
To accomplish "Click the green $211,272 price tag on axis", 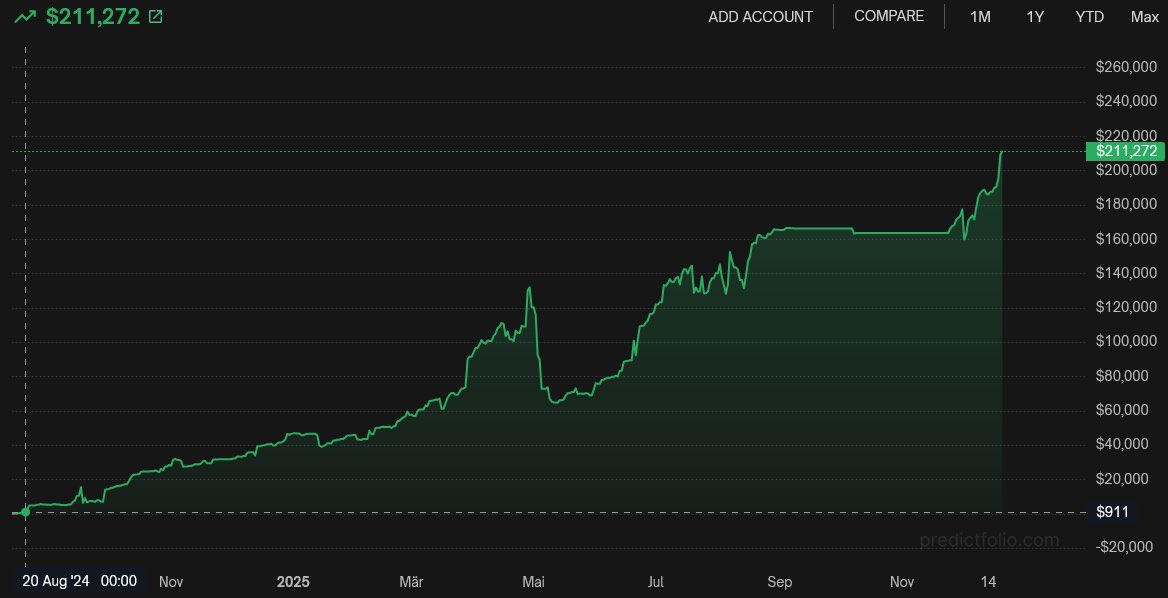I will pyautogui.click(x=1125, y=151).
